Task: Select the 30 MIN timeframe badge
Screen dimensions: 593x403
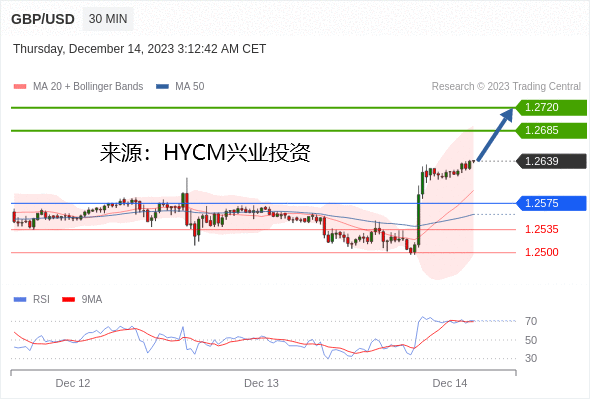Action: 108,19
